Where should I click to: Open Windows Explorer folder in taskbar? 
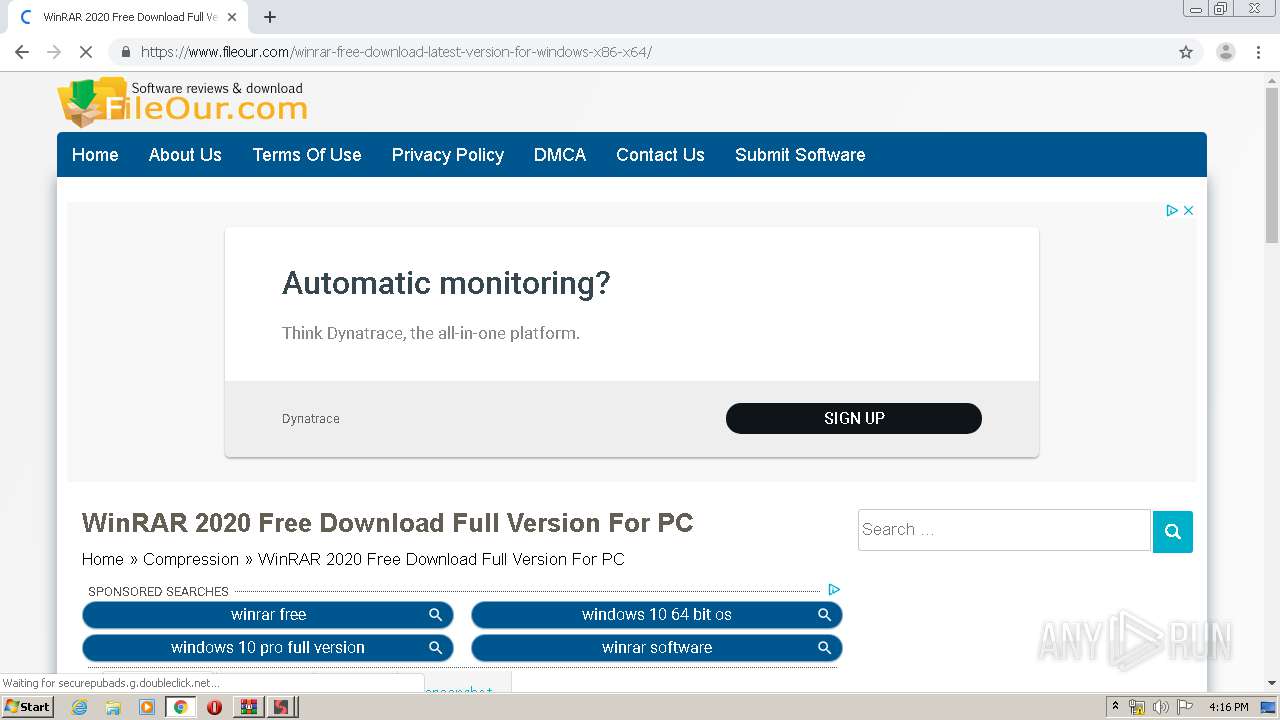[x=113, y=707]
